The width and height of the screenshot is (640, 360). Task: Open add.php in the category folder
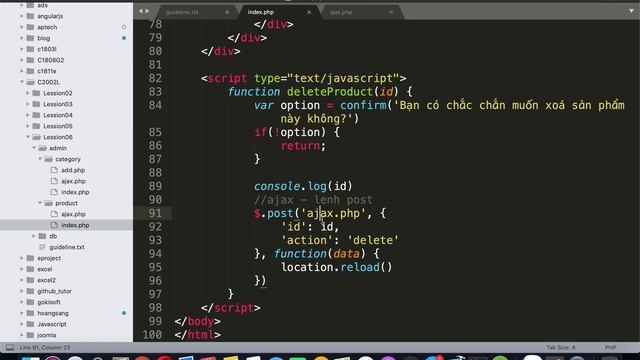tap(73, 170)
